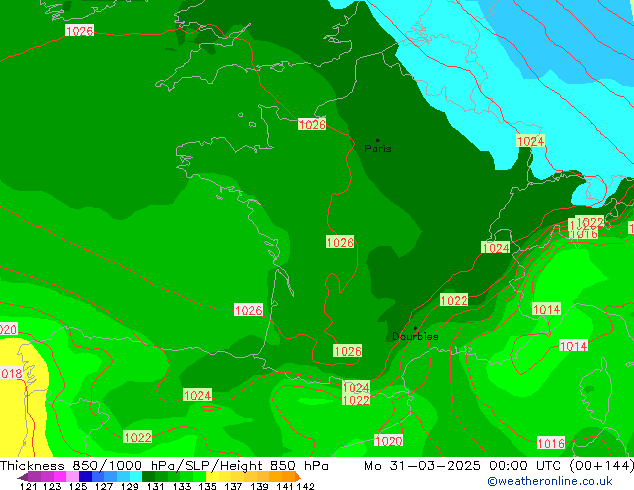
Task: Click the 1022 isobar label over Spain
Action: (x=138, y=437)
